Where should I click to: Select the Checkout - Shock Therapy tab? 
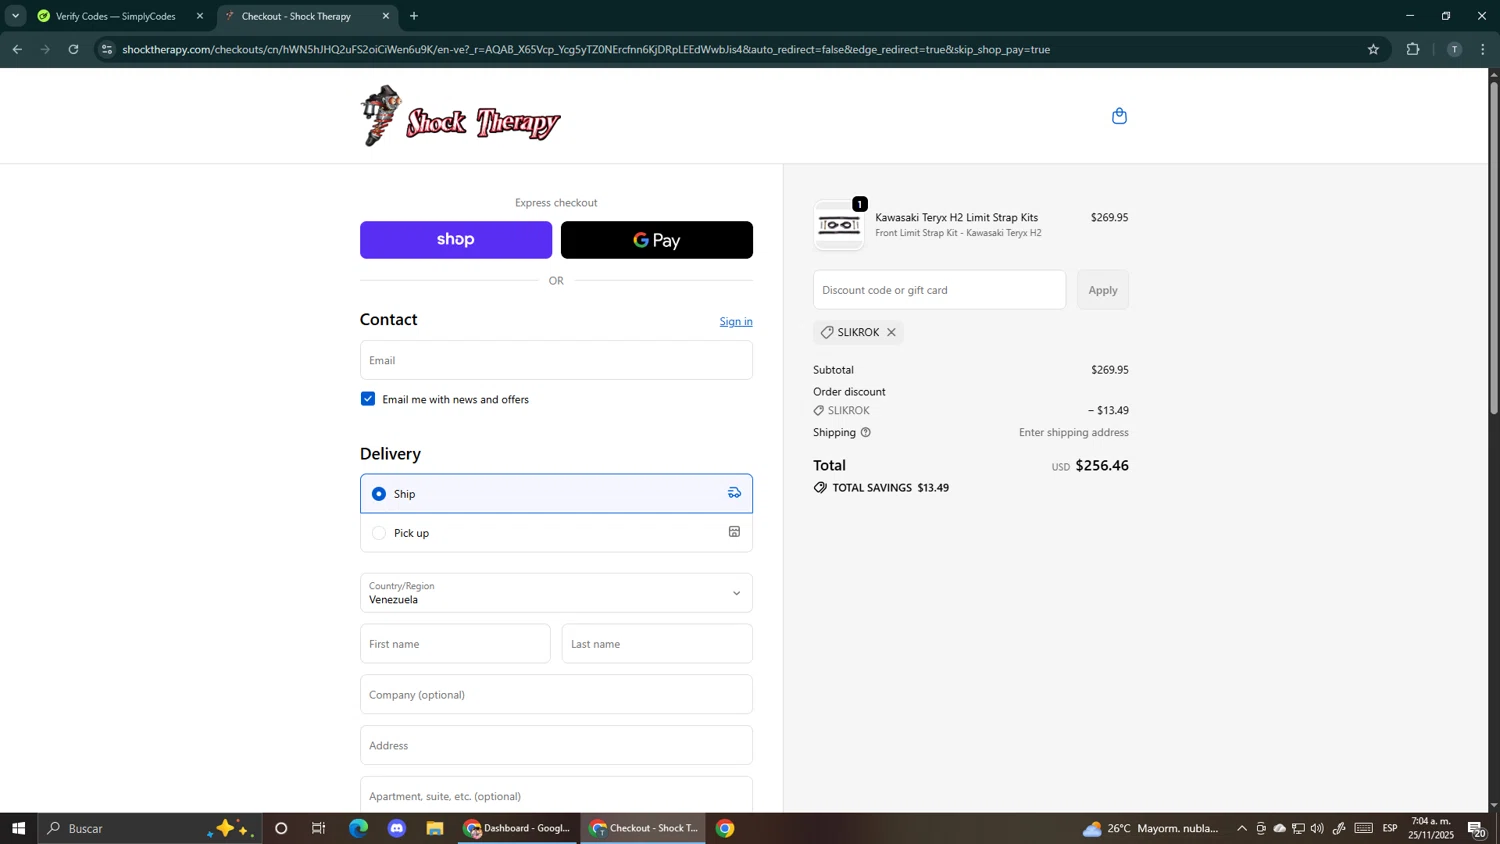click(305, 16)
